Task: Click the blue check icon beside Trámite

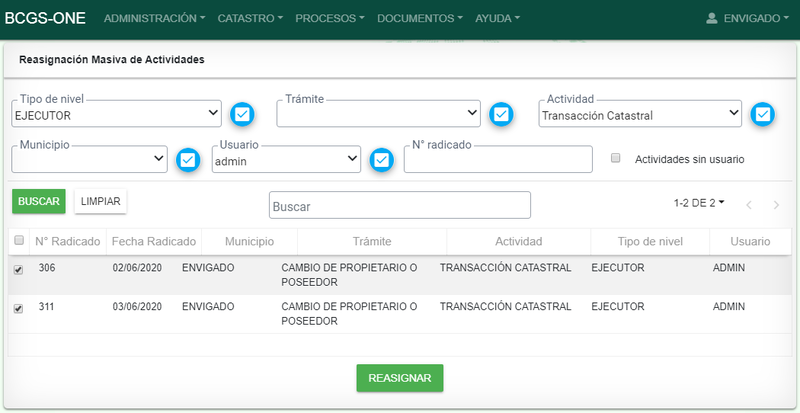Action: (502, 114)
